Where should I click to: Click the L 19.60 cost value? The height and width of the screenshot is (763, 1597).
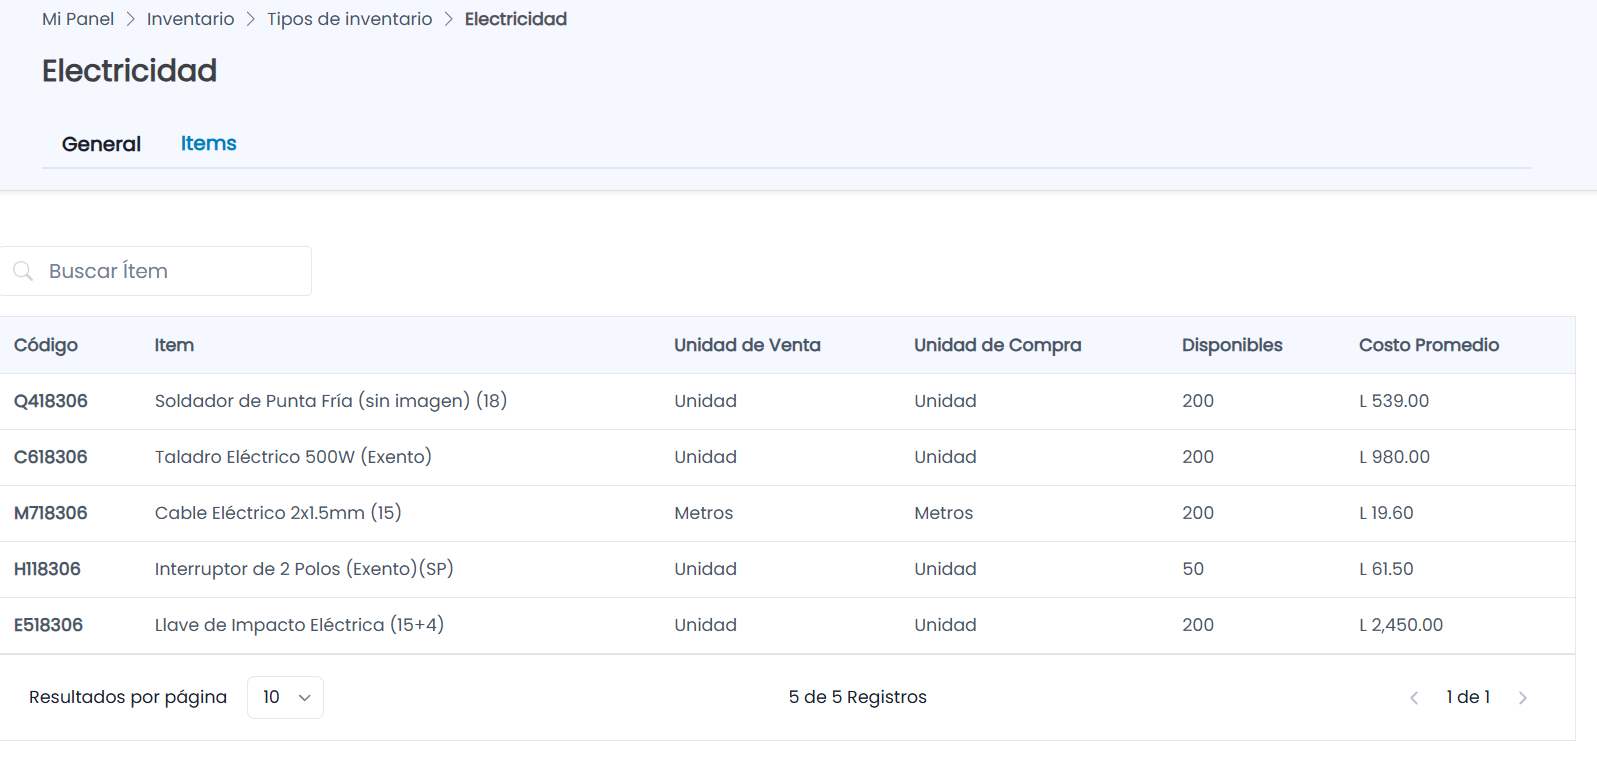(1386, 513)
